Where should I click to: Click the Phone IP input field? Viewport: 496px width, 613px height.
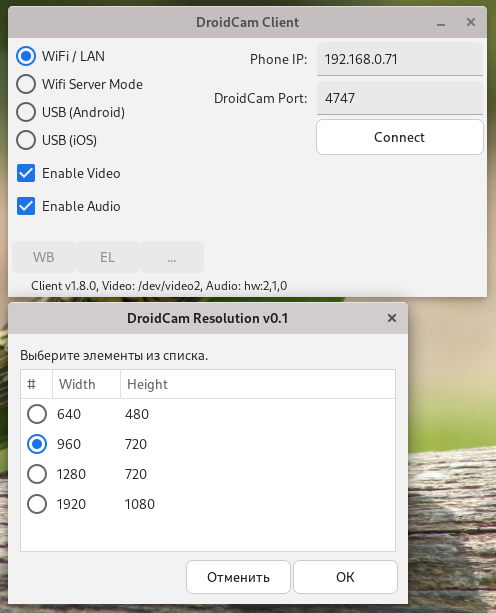(399, 59)
